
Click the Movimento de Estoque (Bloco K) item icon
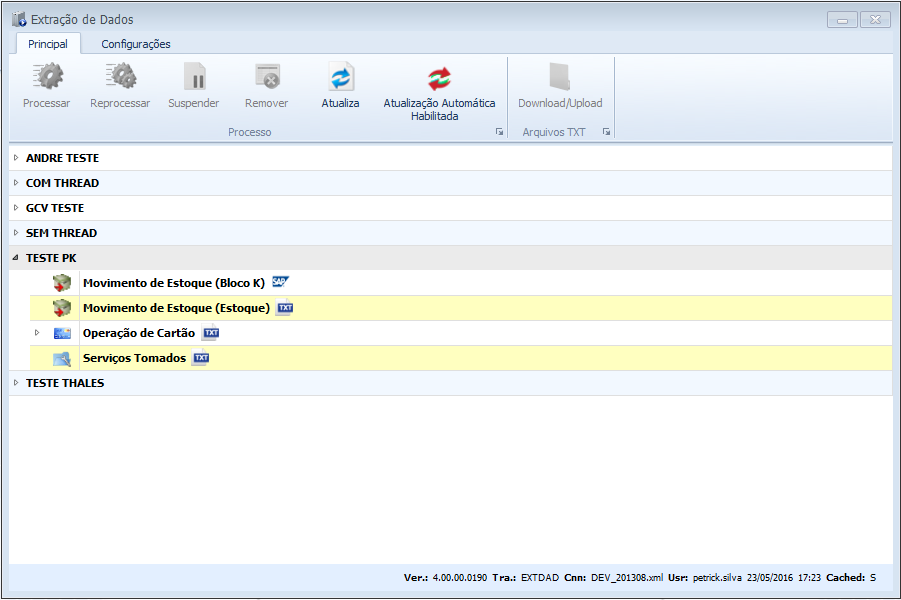click(62, 283)
